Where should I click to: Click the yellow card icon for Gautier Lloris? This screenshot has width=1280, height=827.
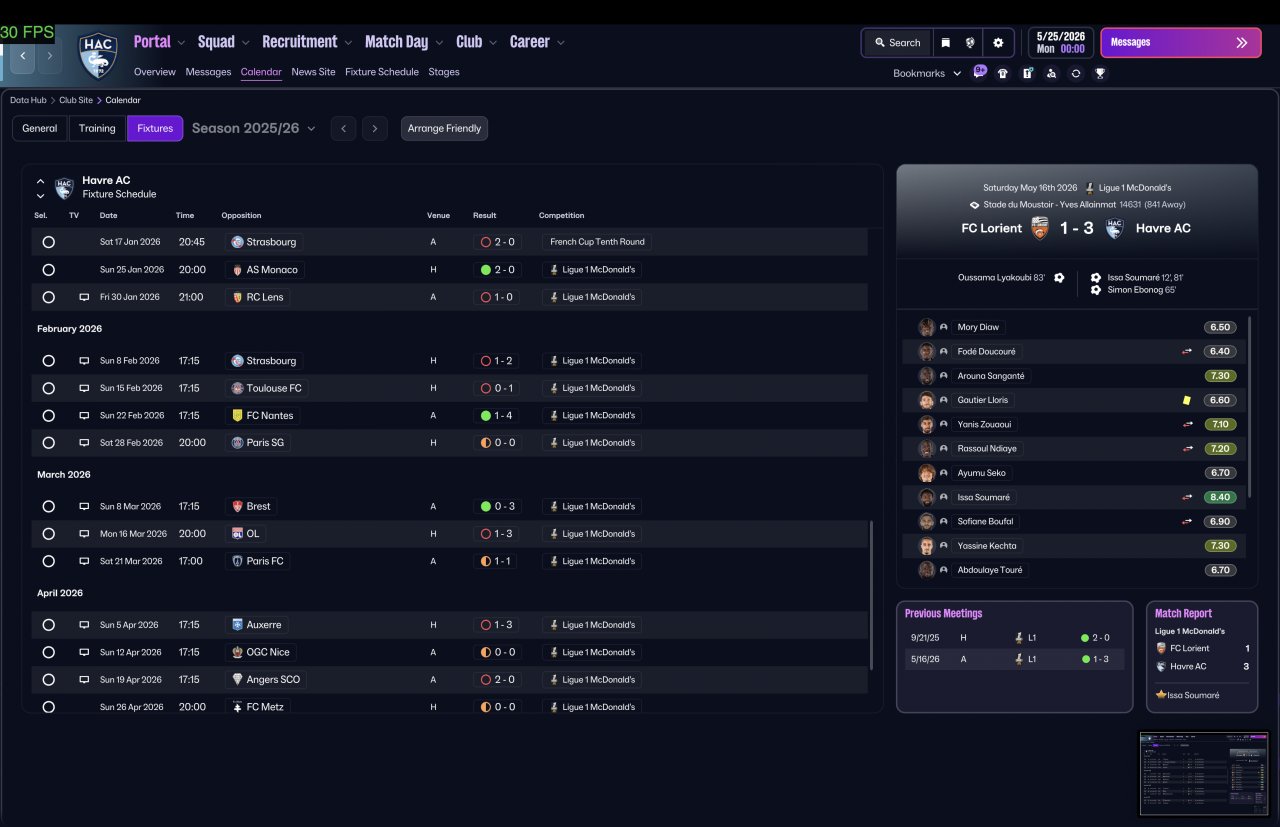click(x=1187, y=400)
